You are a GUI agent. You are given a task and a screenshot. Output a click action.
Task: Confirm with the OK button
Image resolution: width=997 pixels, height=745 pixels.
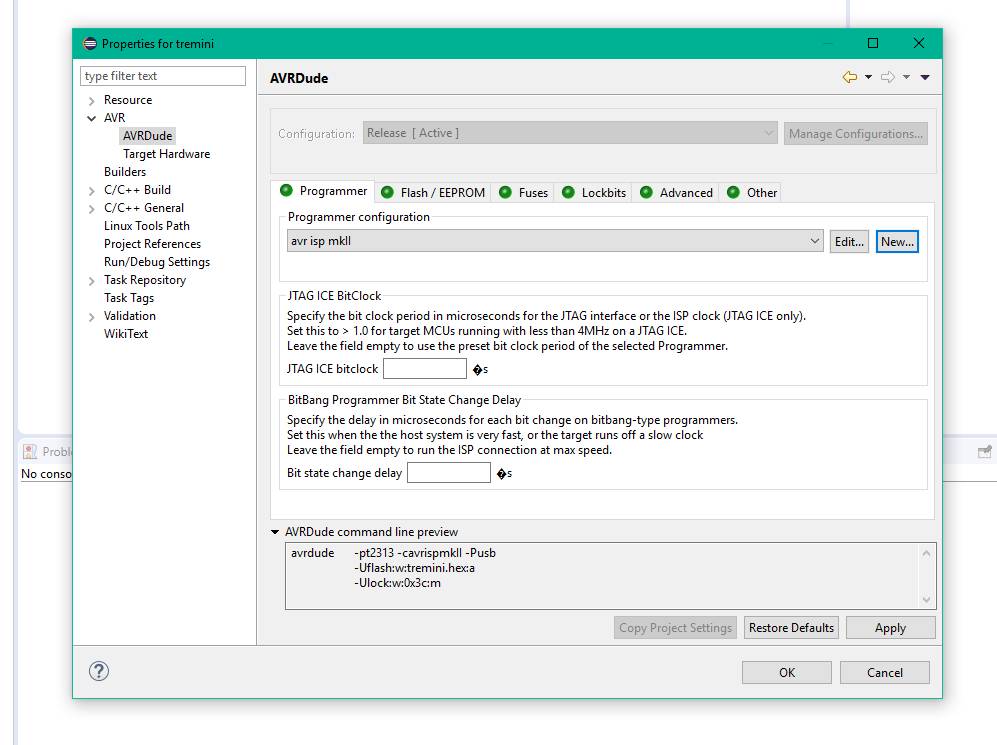(787, 673)
